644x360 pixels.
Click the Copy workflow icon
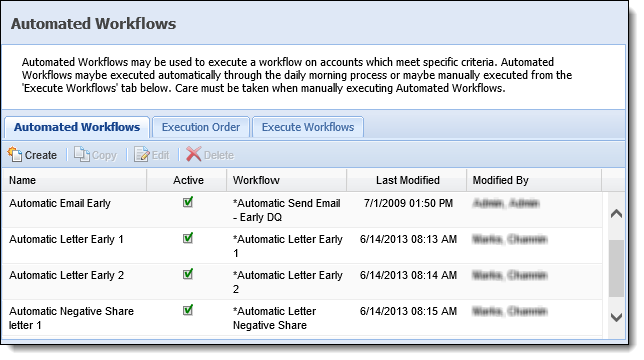point(82,154)
